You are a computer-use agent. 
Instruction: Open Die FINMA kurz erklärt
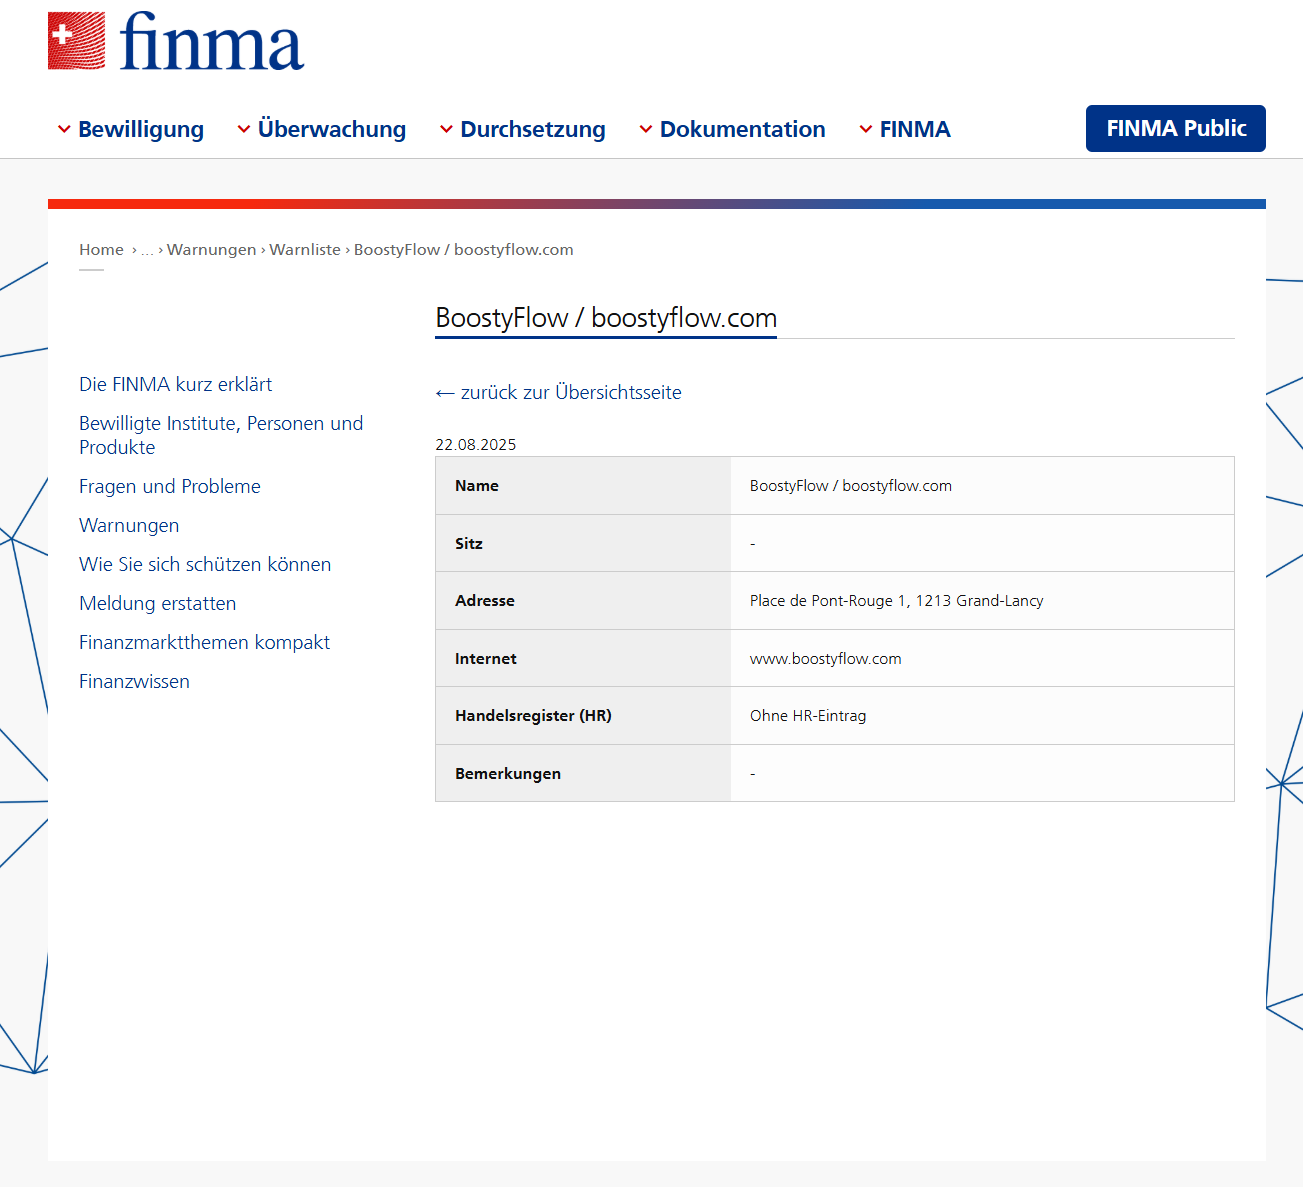(176, 384)
